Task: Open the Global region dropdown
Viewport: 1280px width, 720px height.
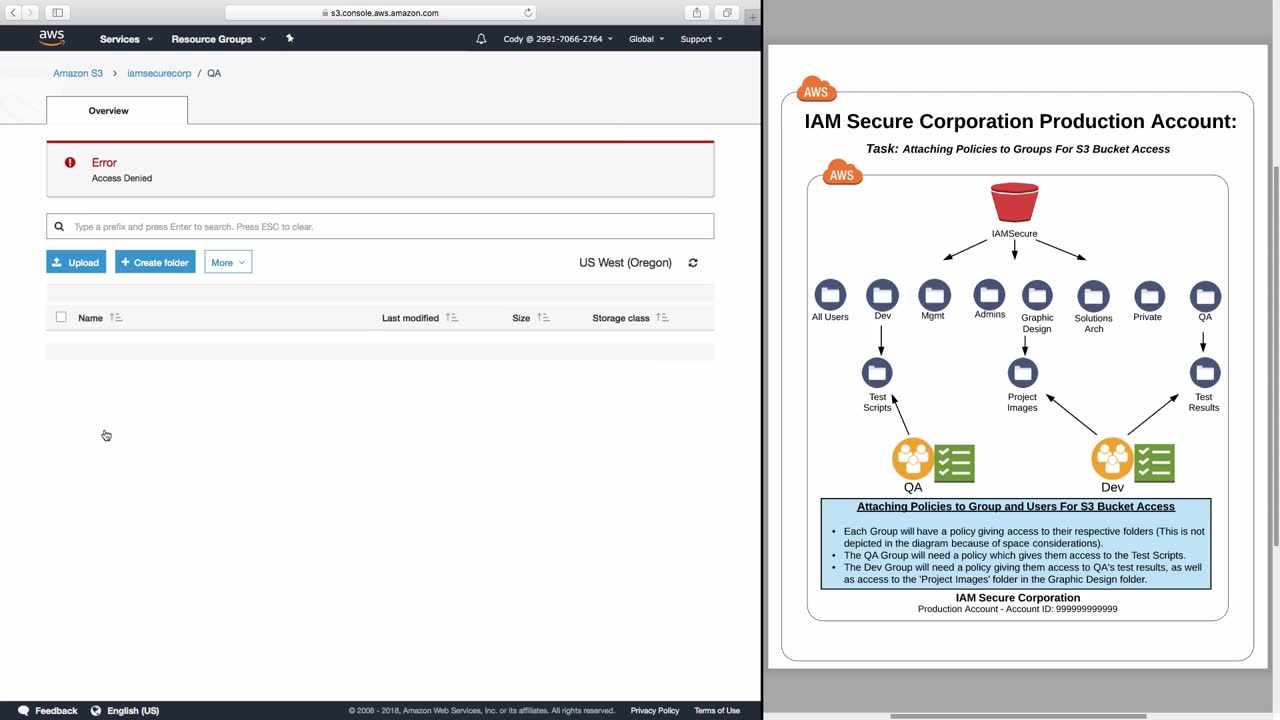Action: click(647, 39)
